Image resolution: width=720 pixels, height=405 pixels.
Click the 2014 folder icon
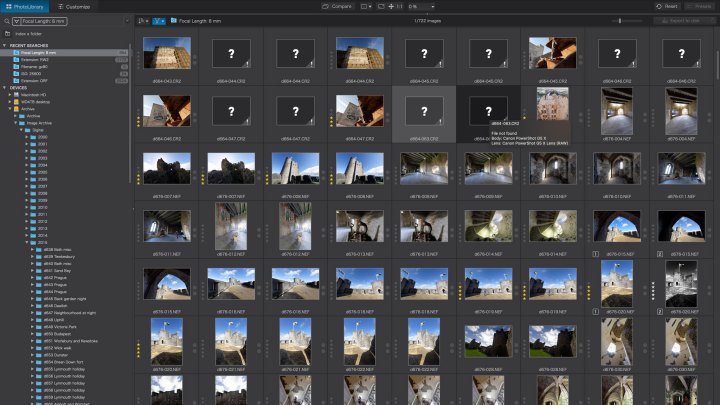click(33, 235)
